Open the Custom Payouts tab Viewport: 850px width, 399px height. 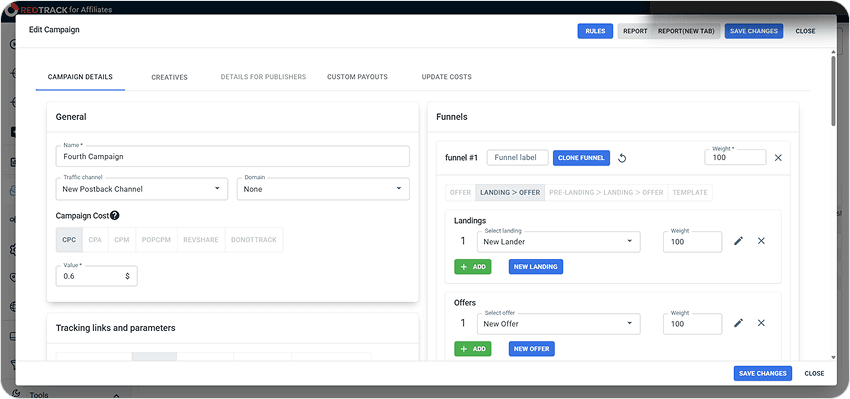click(x=357, y=77)
